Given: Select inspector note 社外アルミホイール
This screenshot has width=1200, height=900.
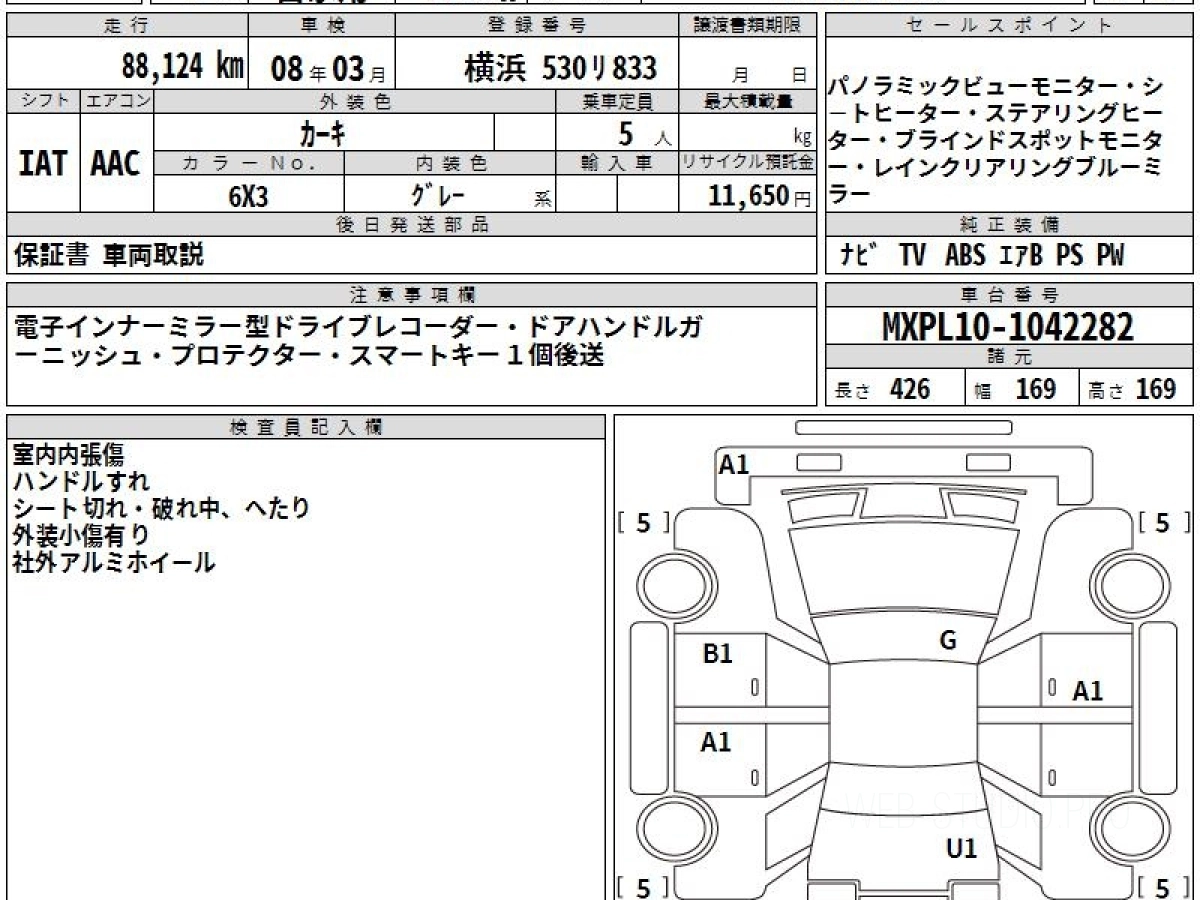Looking at the screenshot, I should pos(114,562).
